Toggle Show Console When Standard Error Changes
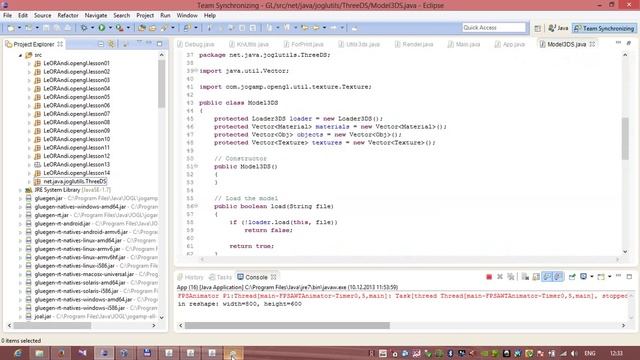 (558, 277)
